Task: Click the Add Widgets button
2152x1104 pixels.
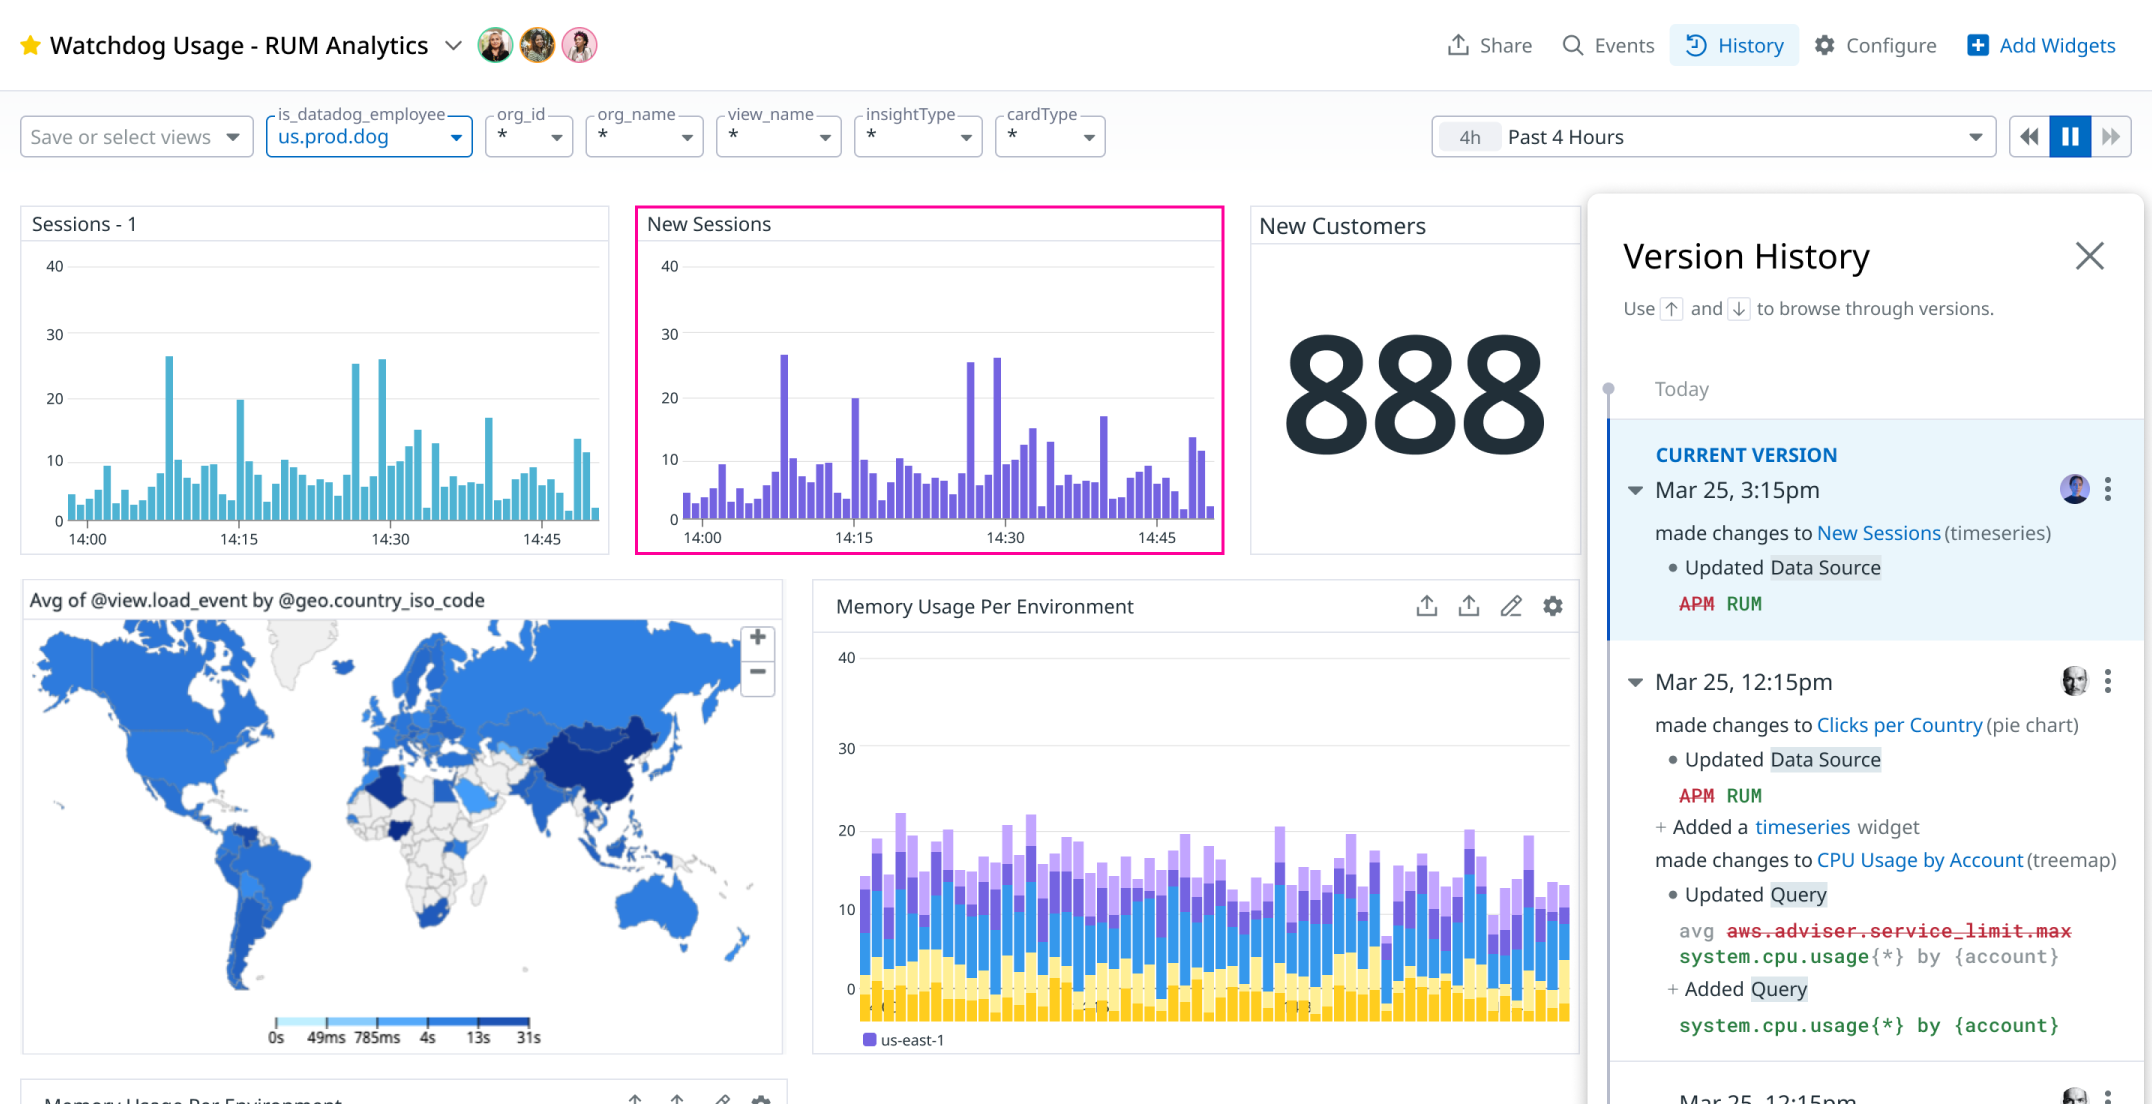Action: [x=2041, y=46]
